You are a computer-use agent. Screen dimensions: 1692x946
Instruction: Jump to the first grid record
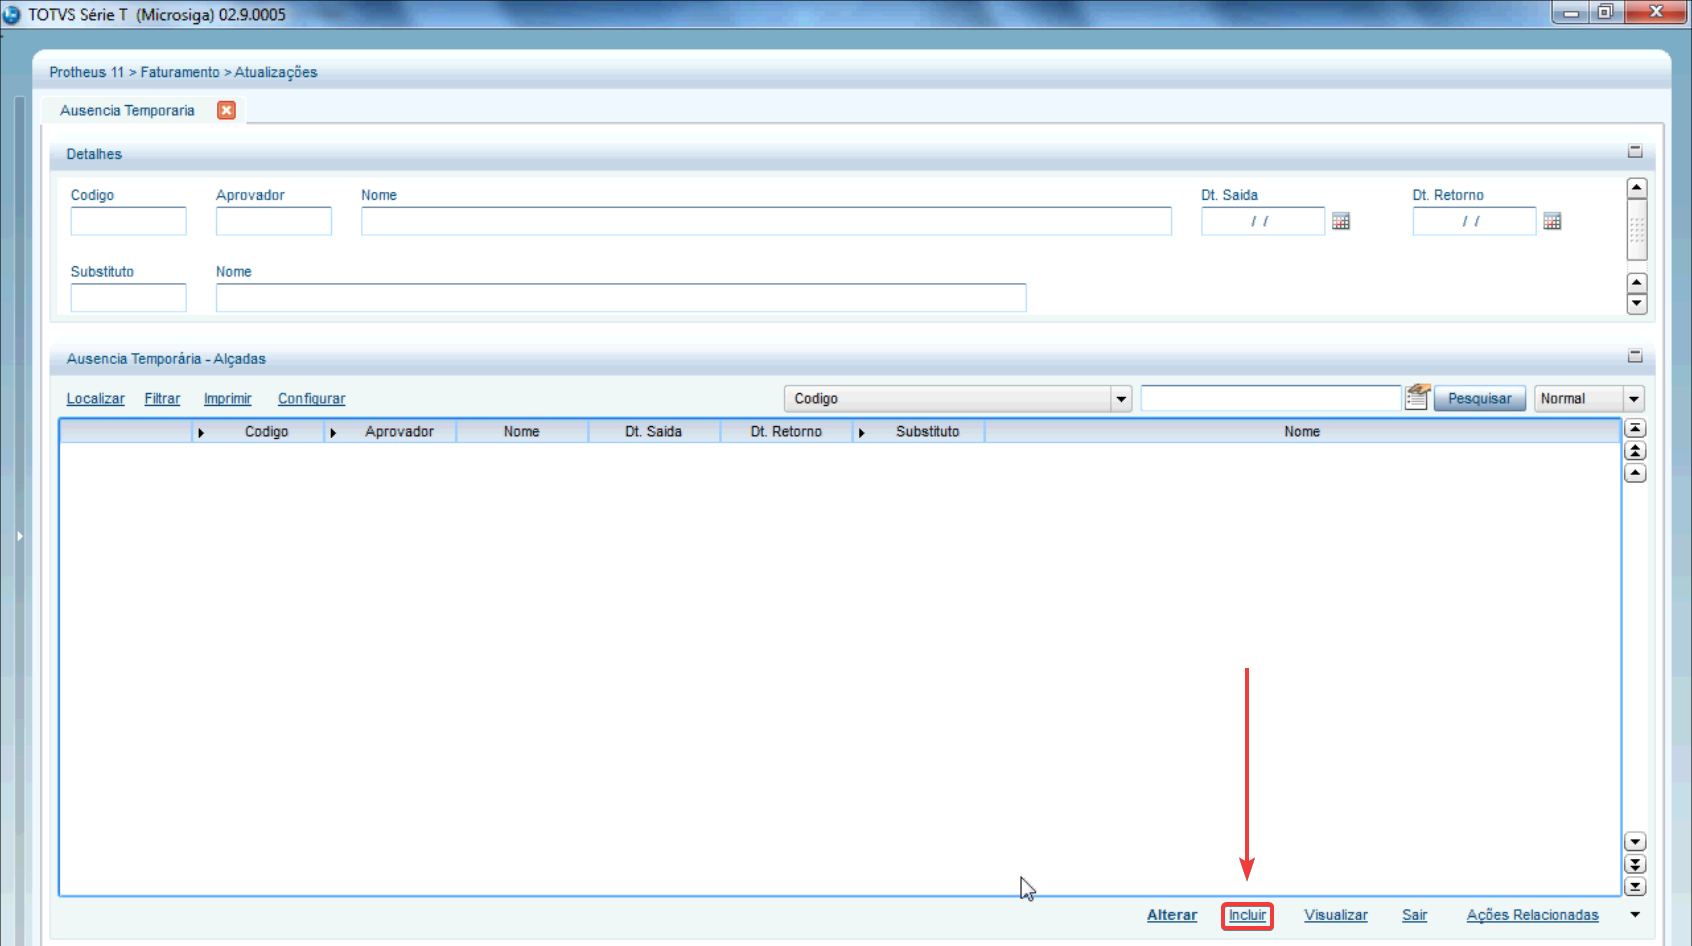(x=1635, y=428)
